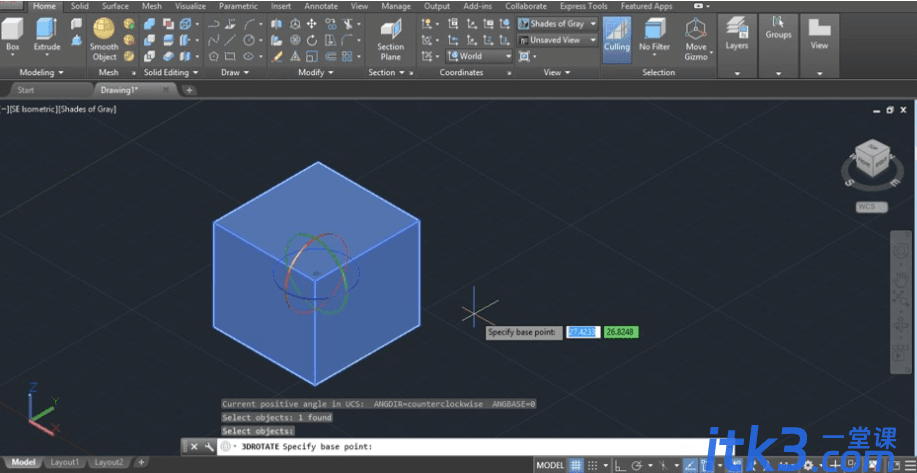917x473 pixels.
Task: Close the command line with X
Action: [194, 447]
